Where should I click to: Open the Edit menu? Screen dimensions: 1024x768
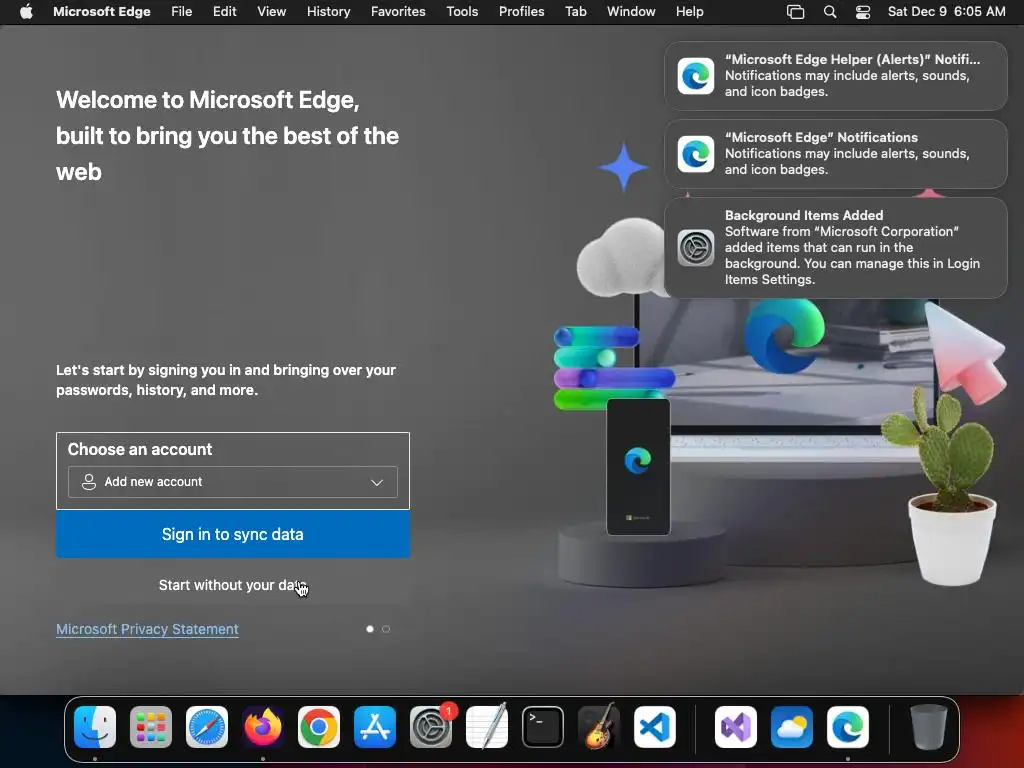pos(225,12)
